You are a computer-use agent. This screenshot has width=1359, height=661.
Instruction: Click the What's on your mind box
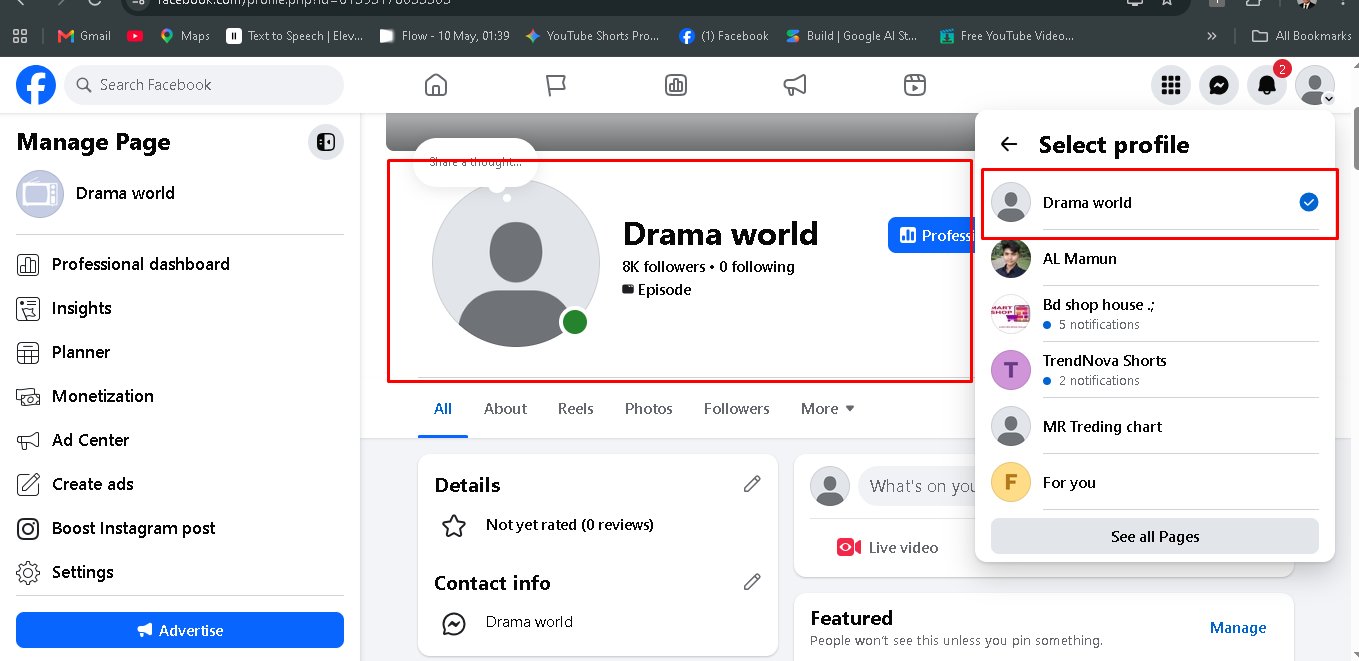[x=917, y=486]
